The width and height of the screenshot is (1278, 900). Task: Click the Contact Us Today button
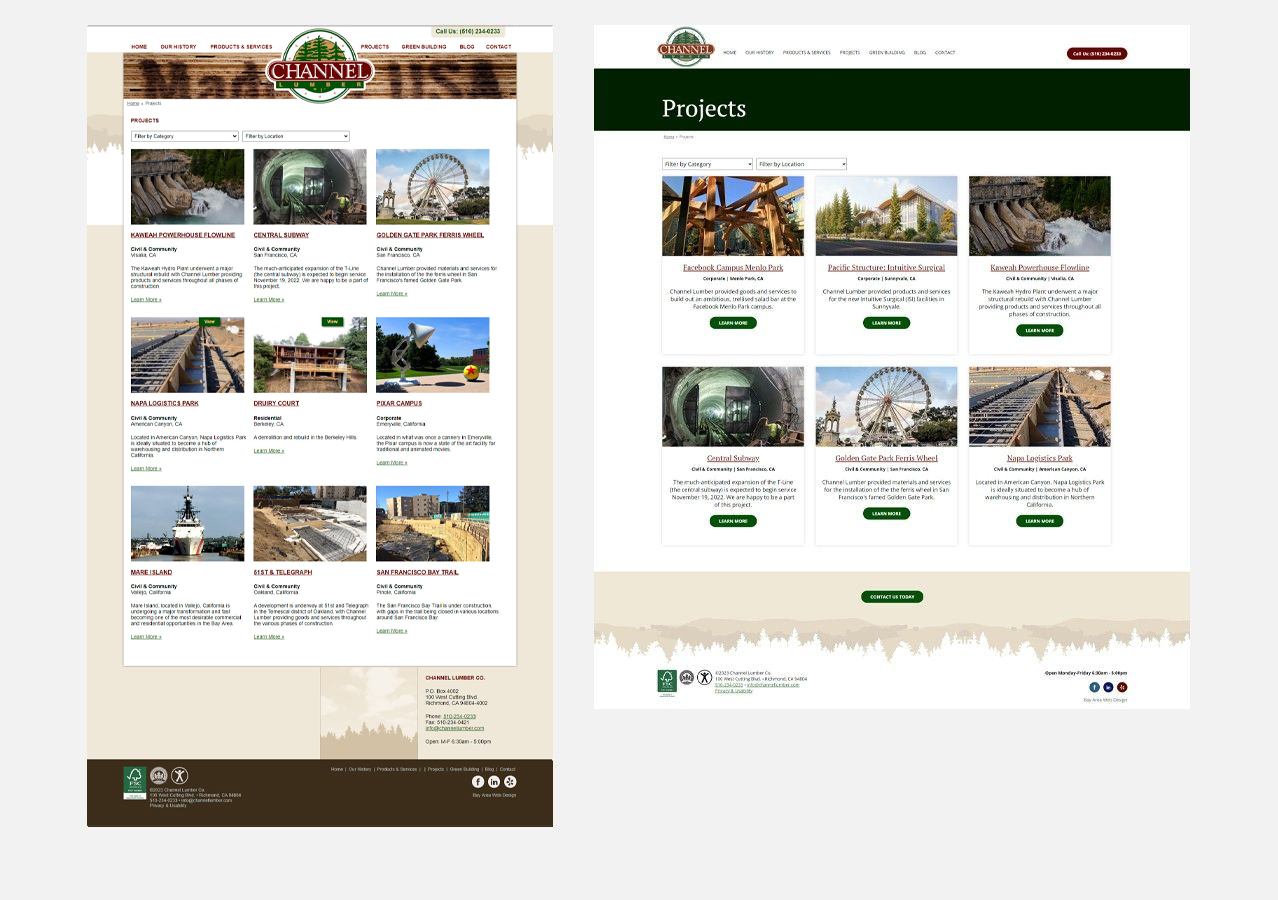[x=892, y=597]
